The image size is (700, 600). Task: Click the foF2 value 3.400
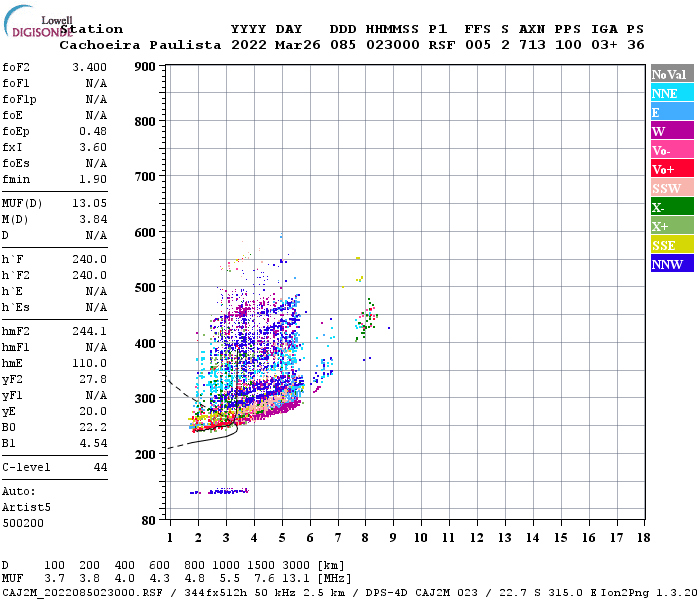tap(89, 67)
